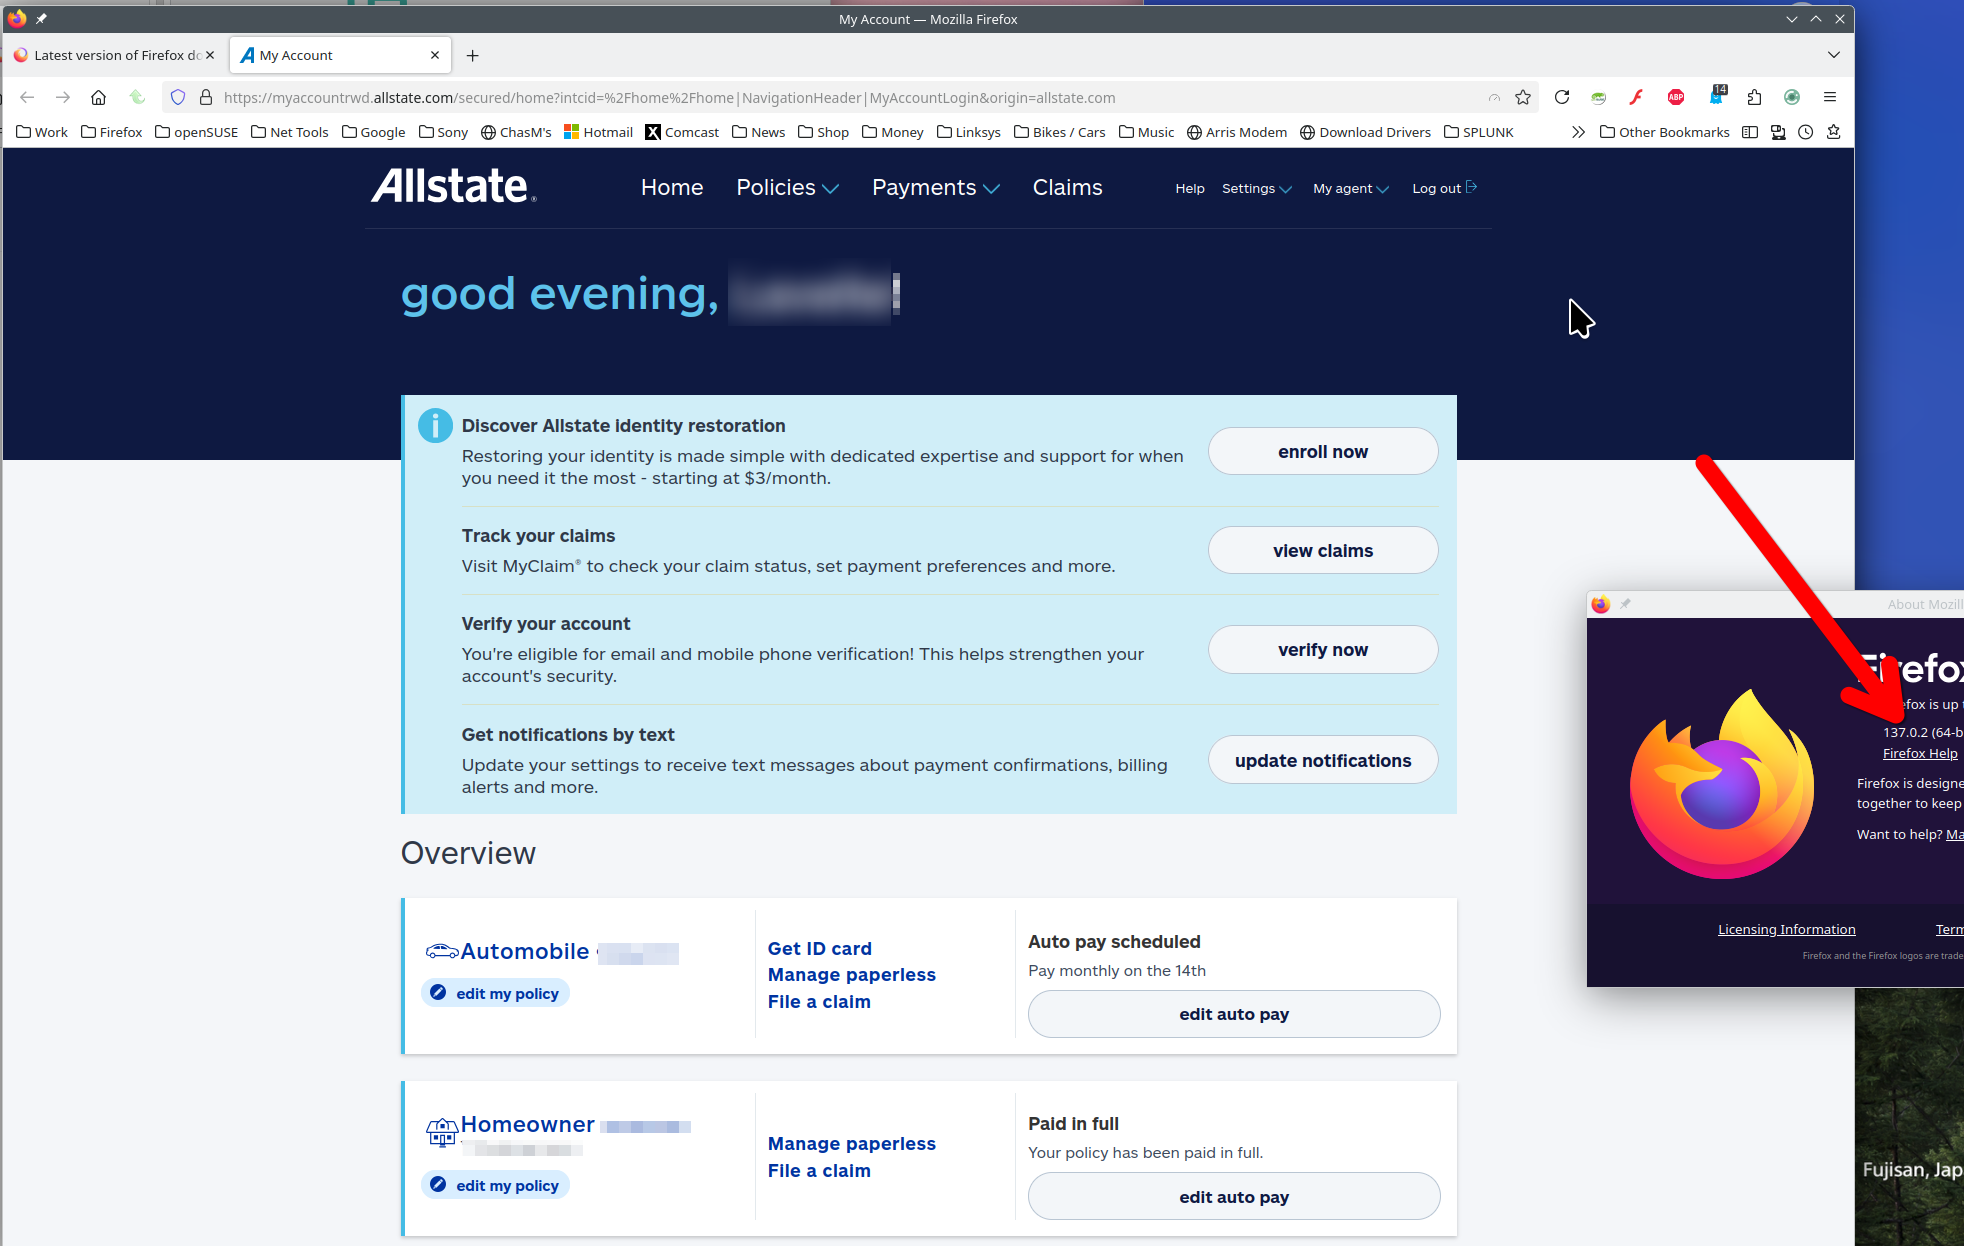Log out of the Allstate account

pyautogui.click(x=1444, y=188)
